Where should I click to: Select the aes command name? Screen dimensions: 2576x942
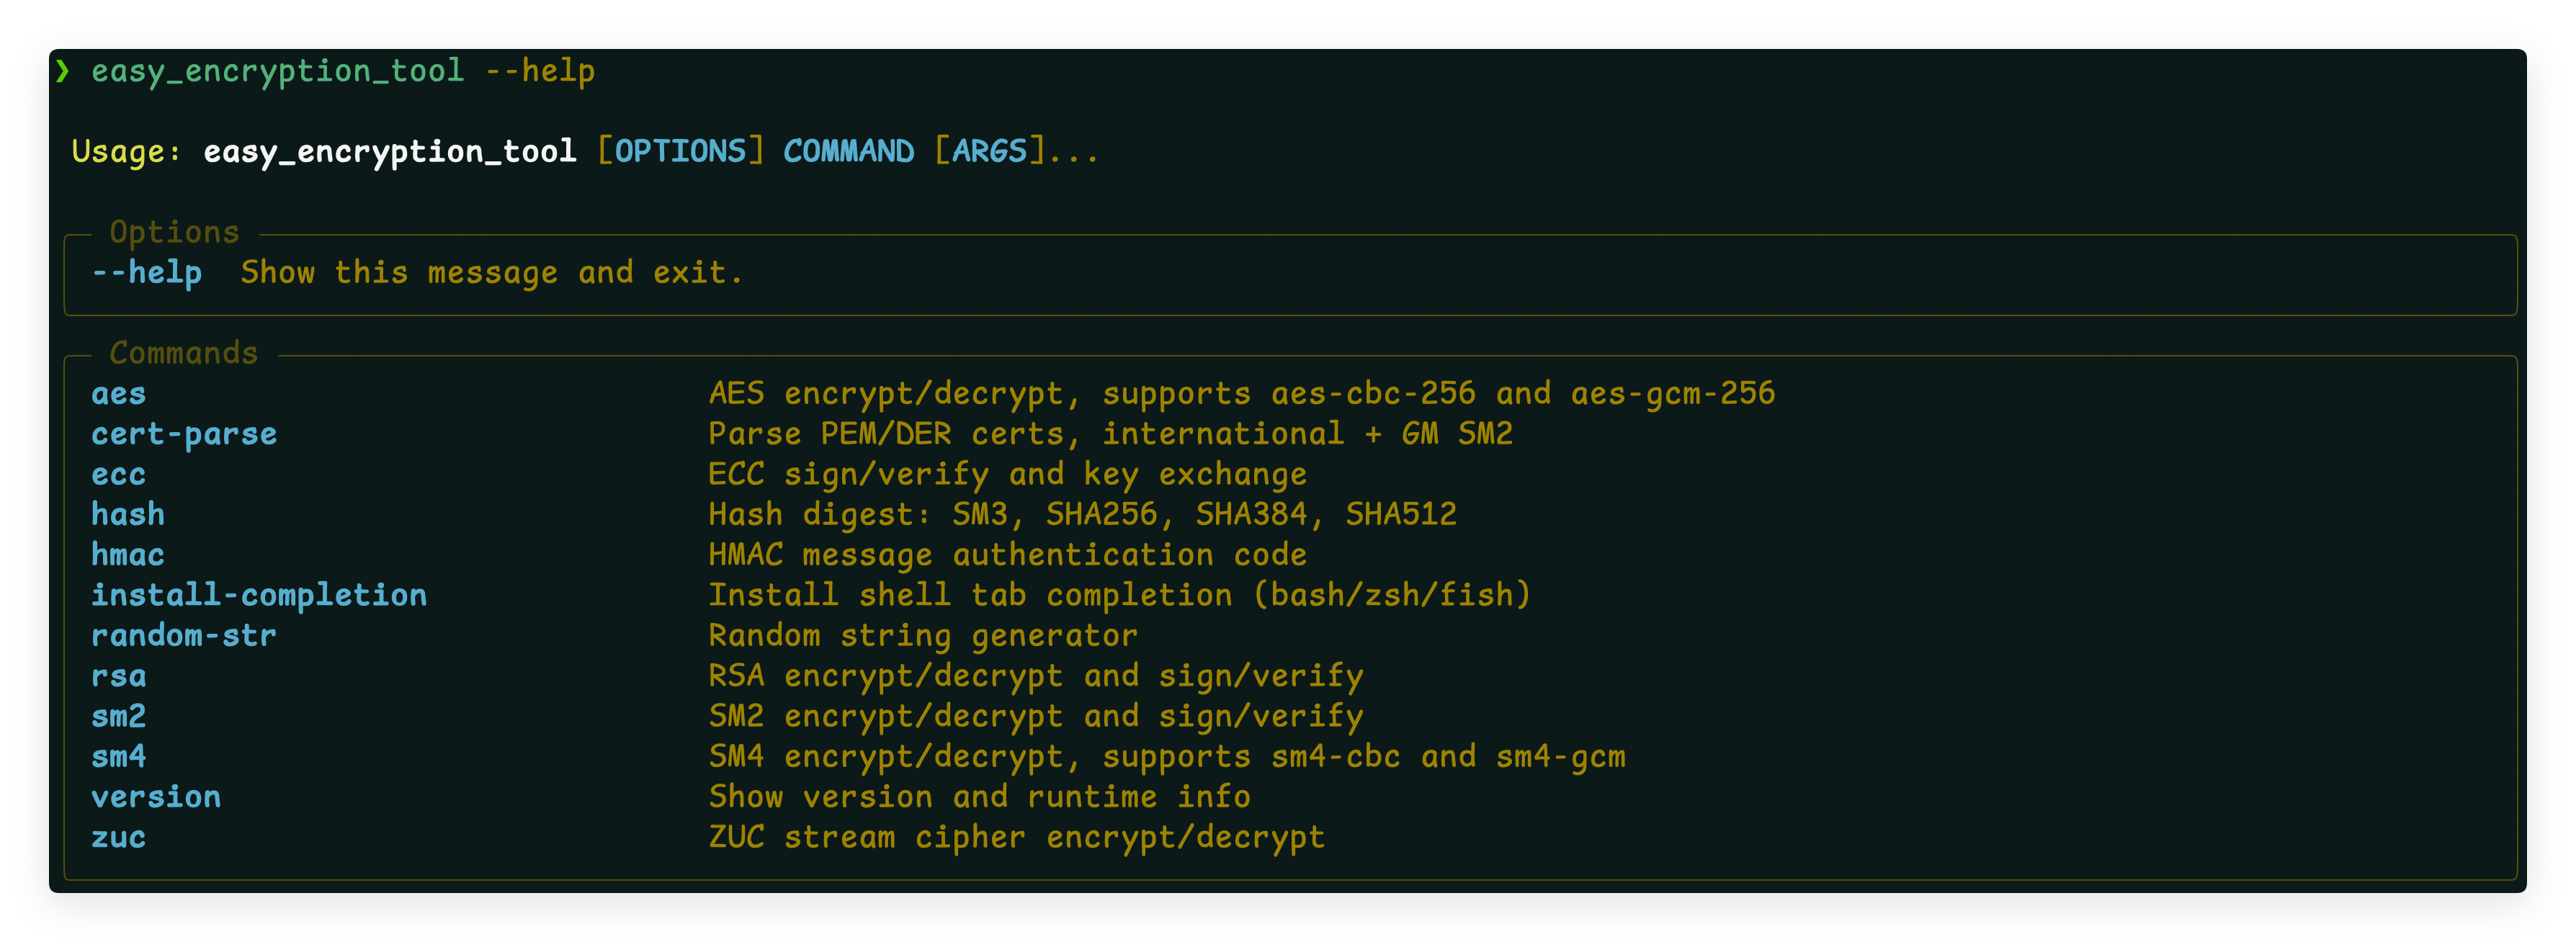(x=118, y=395)
